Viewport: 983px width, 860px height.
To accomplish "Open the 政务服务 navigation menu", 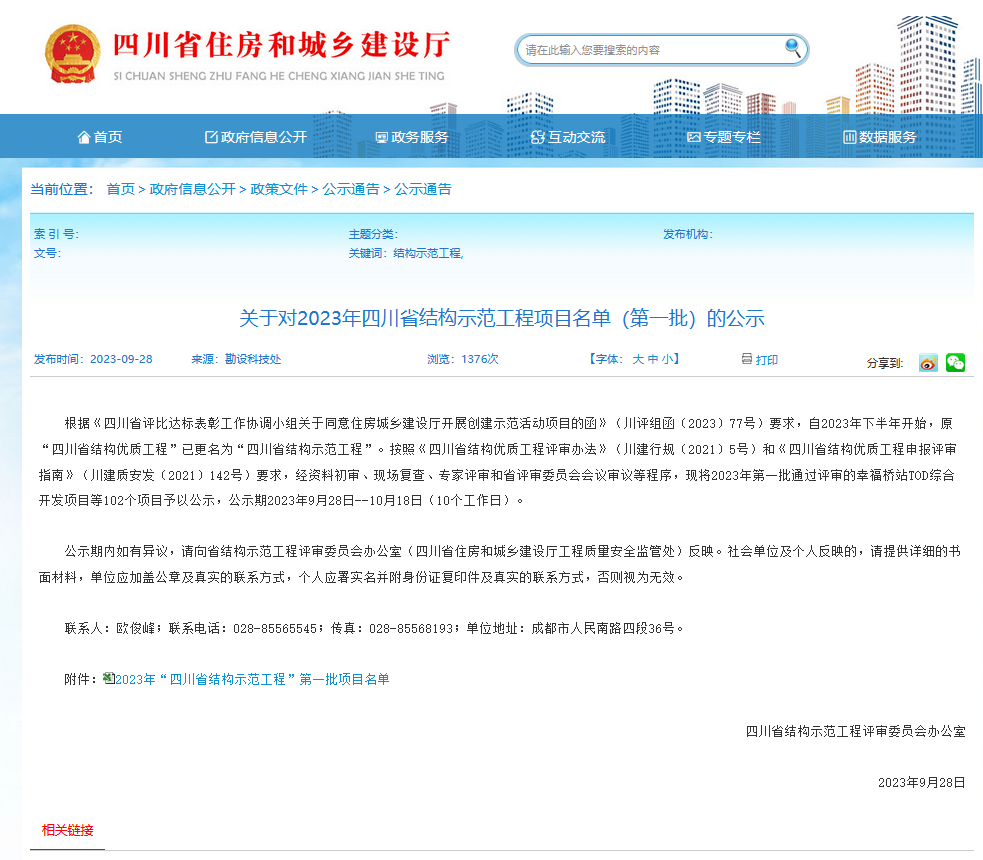I will [412, 137].
